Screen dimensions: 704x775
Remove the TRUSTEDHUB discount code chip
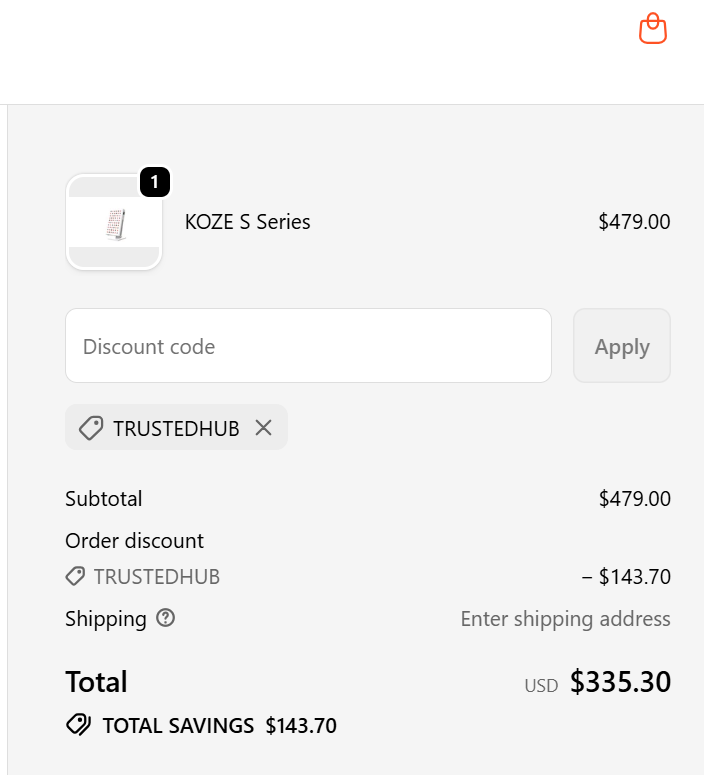pos(263,428)
